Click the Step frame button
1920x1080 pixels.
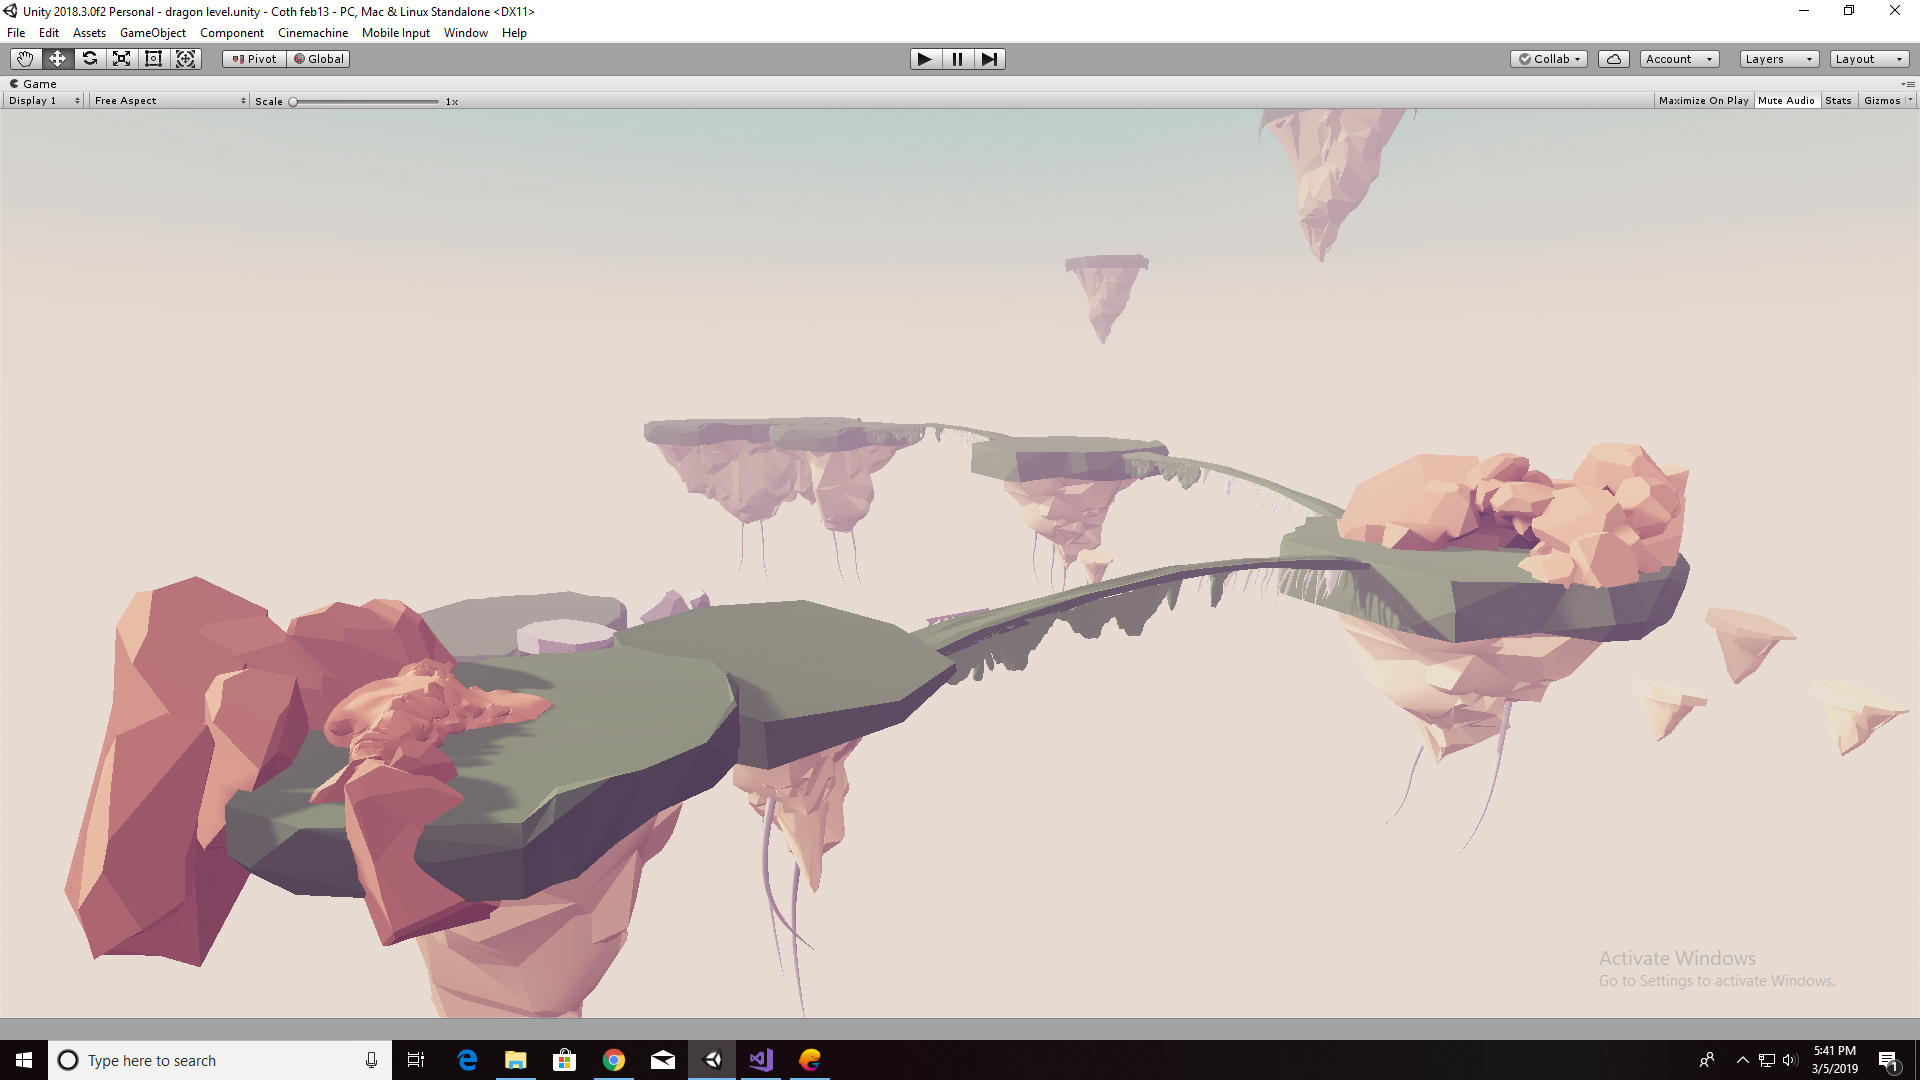[989, 59]
